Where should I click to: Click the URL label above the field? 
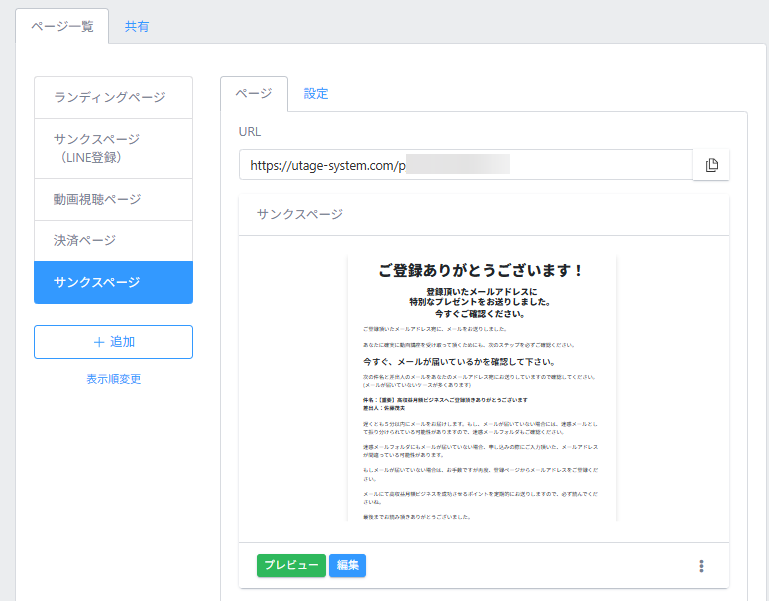coord(250,131)
